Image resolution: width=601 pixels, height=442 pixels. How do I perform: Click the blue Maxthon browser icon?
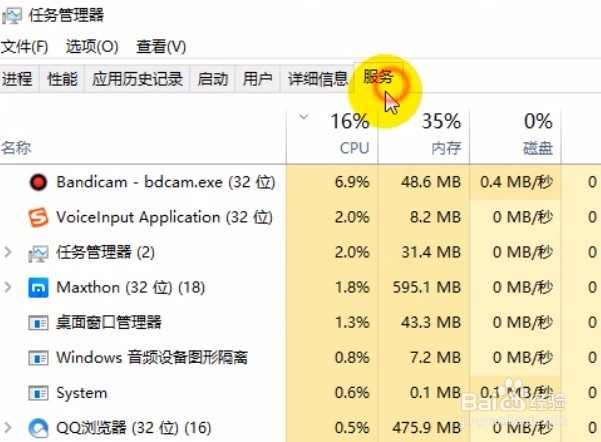38,288
